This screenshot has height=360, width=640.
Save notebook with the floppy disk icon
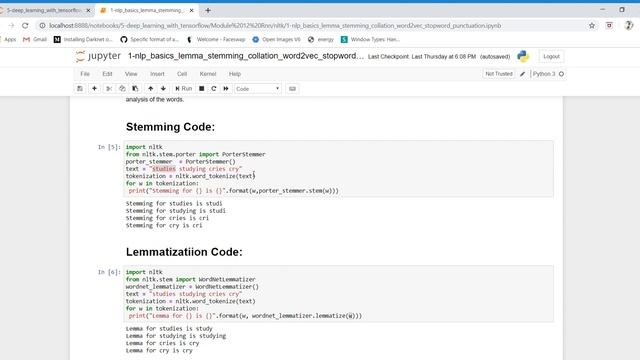[80, 89]
